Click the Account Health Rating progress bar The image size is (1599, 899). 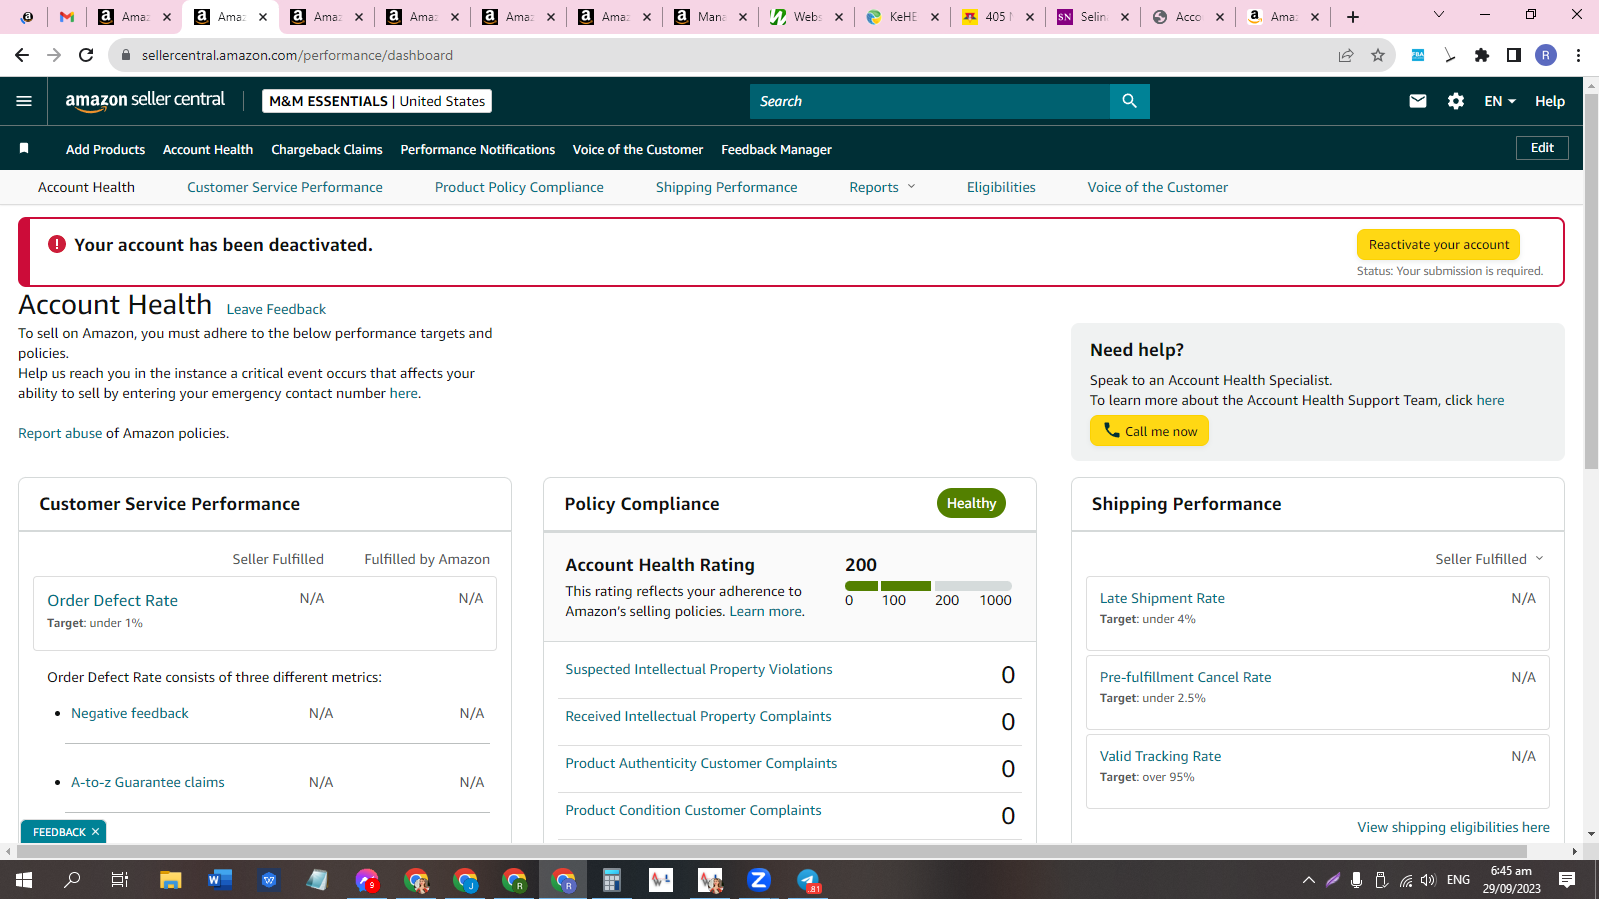click(928, 586)
